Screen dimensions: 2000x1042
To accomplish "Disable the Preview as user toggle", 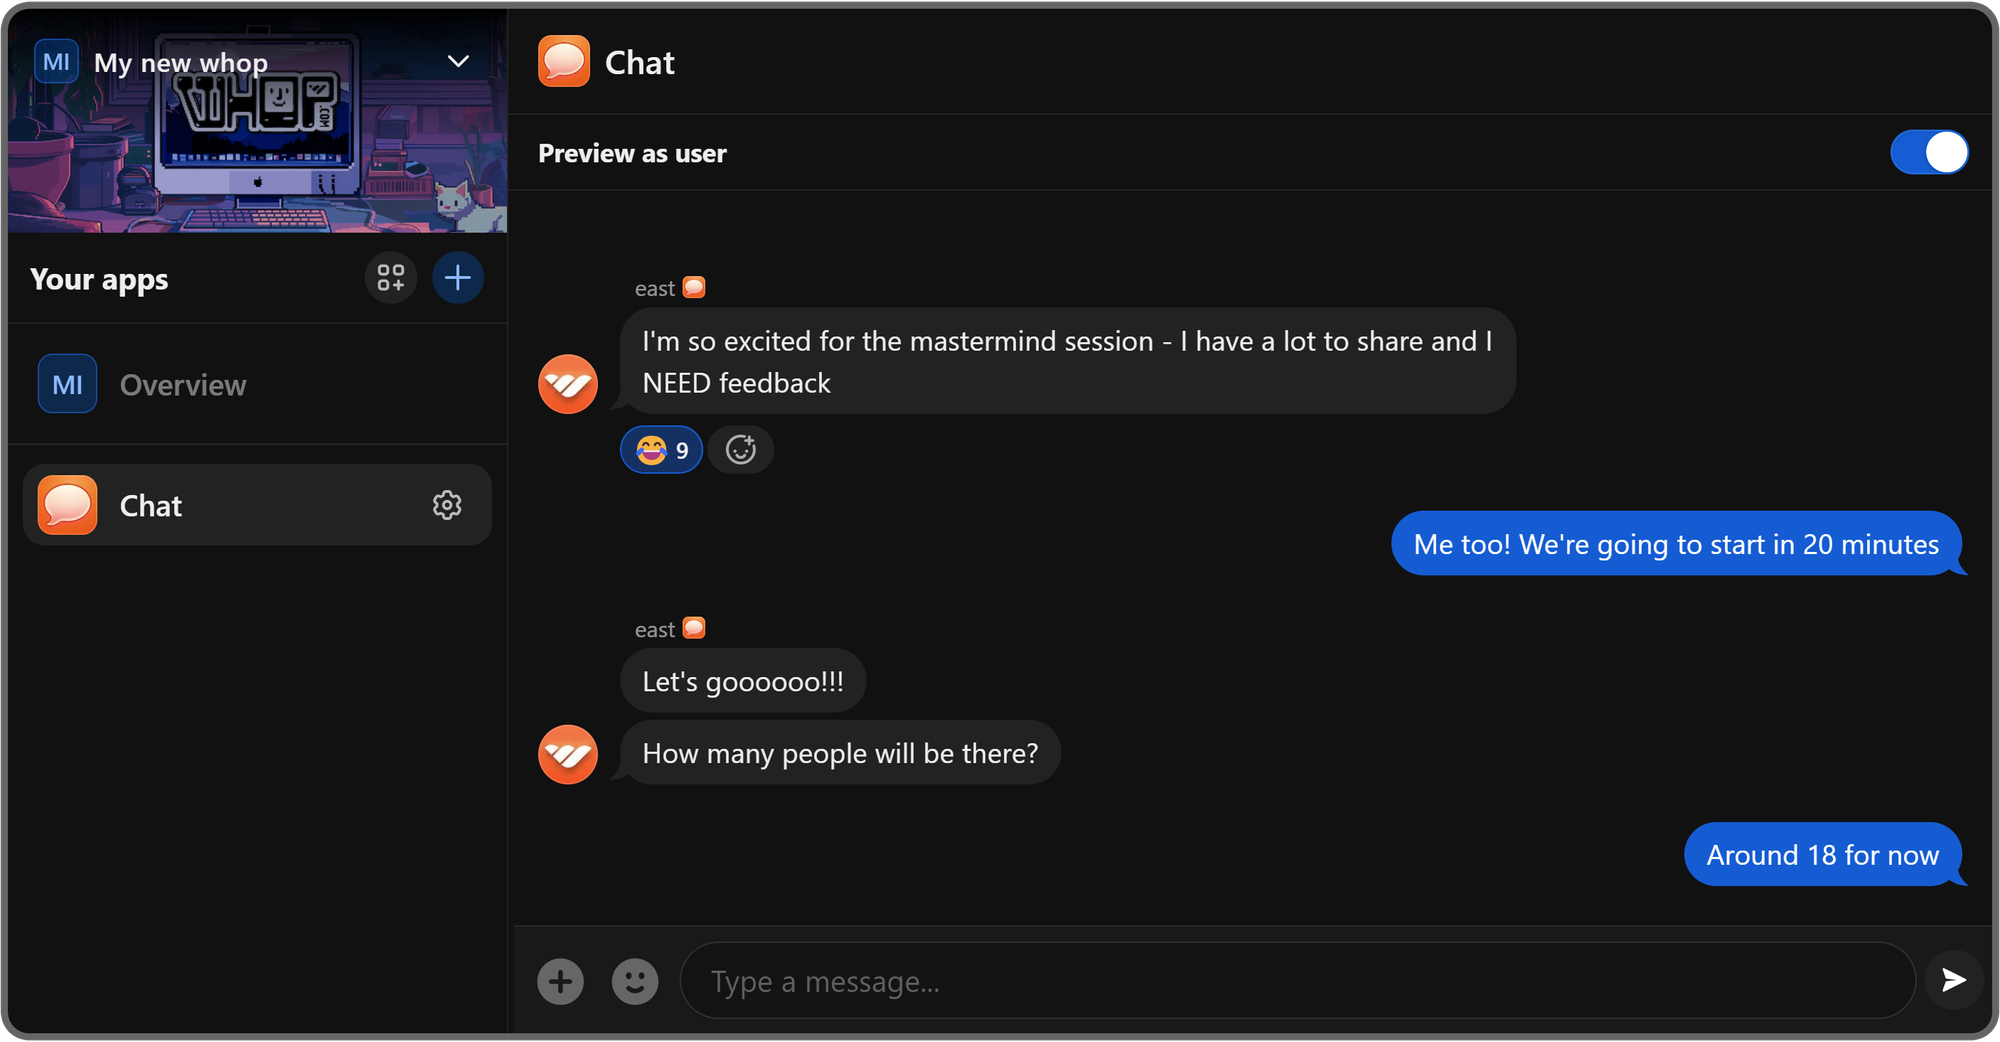I will 1930,152.
